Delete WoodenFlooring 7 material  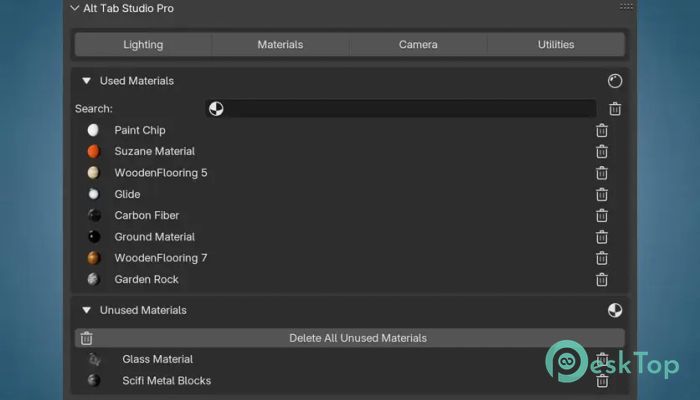tap(602, 258)
